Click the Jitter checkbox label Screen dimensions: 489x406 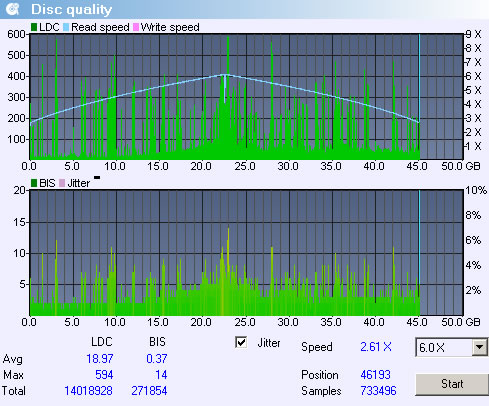point(269,343)
